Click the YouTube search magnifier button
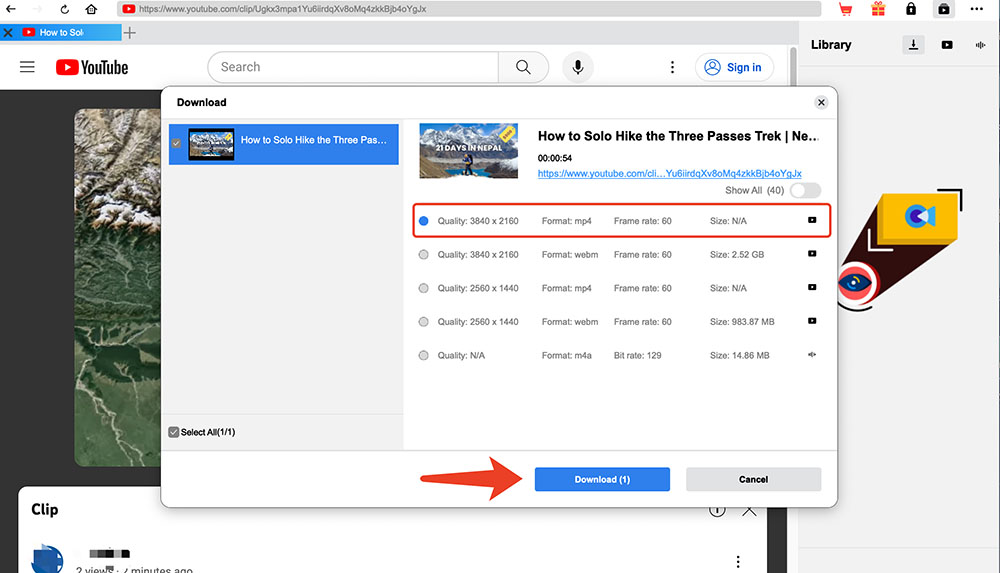The width and height of the screenshot is (1000, 573). 523,67
